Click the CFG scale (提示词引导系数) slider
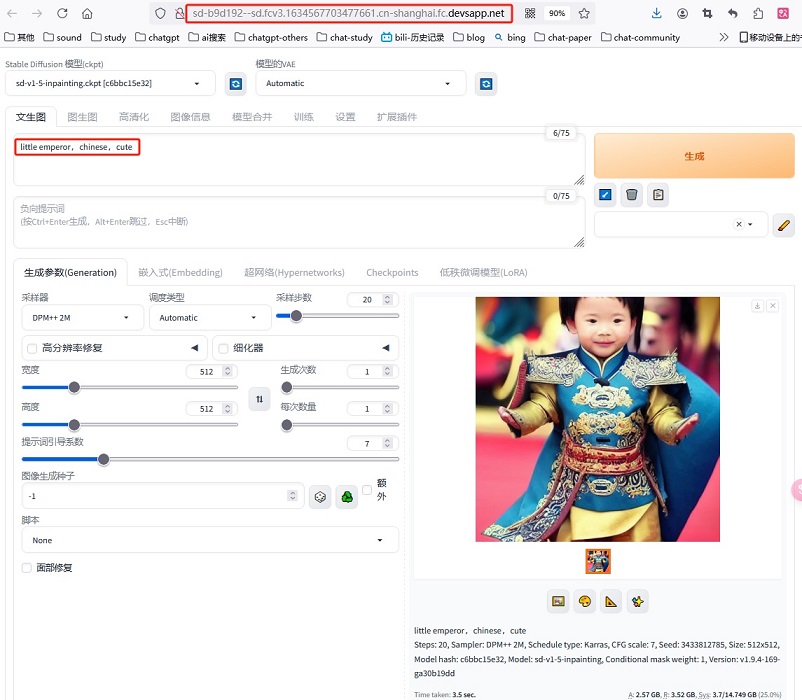The width and height of the screenshot is (802, 700). [210, 459]
